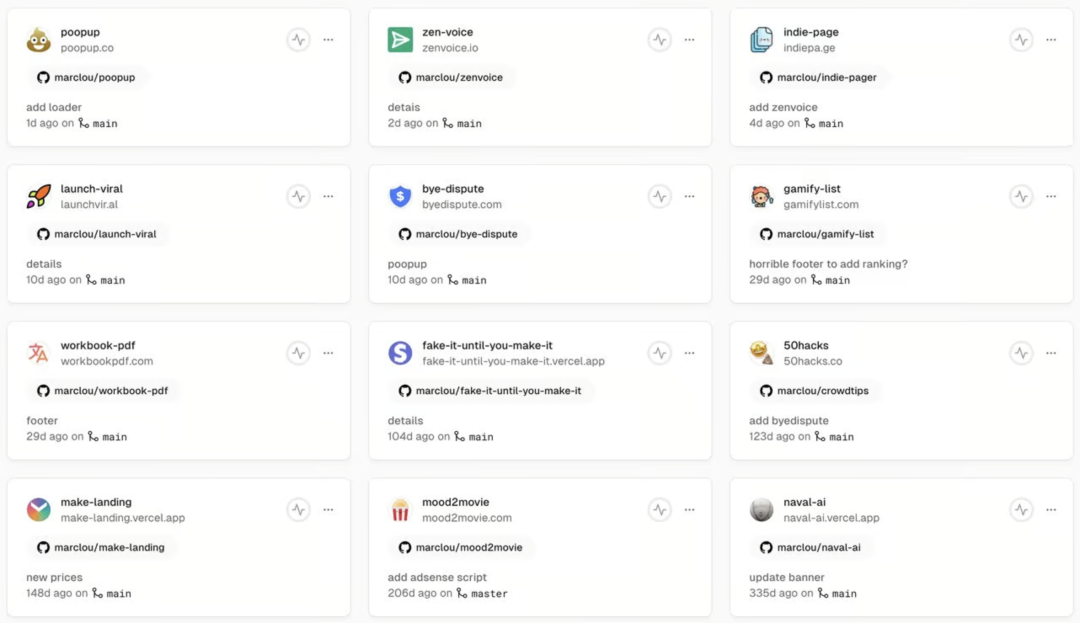Open the marclou/zenvoice repository link
Viewport: 1080px width, 623px height.
point(451,77)
